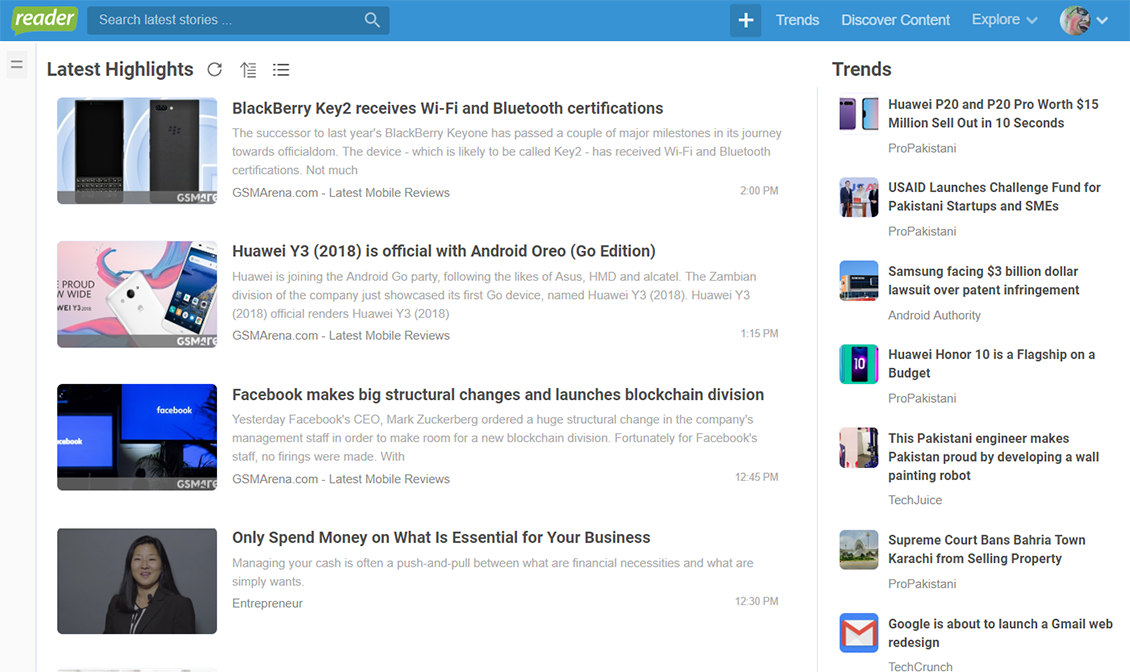The width and height of the screenshot is (1130, 672).
Task: Open BlackBerry Key2 certifications article
Action: [x=448, y=108]
